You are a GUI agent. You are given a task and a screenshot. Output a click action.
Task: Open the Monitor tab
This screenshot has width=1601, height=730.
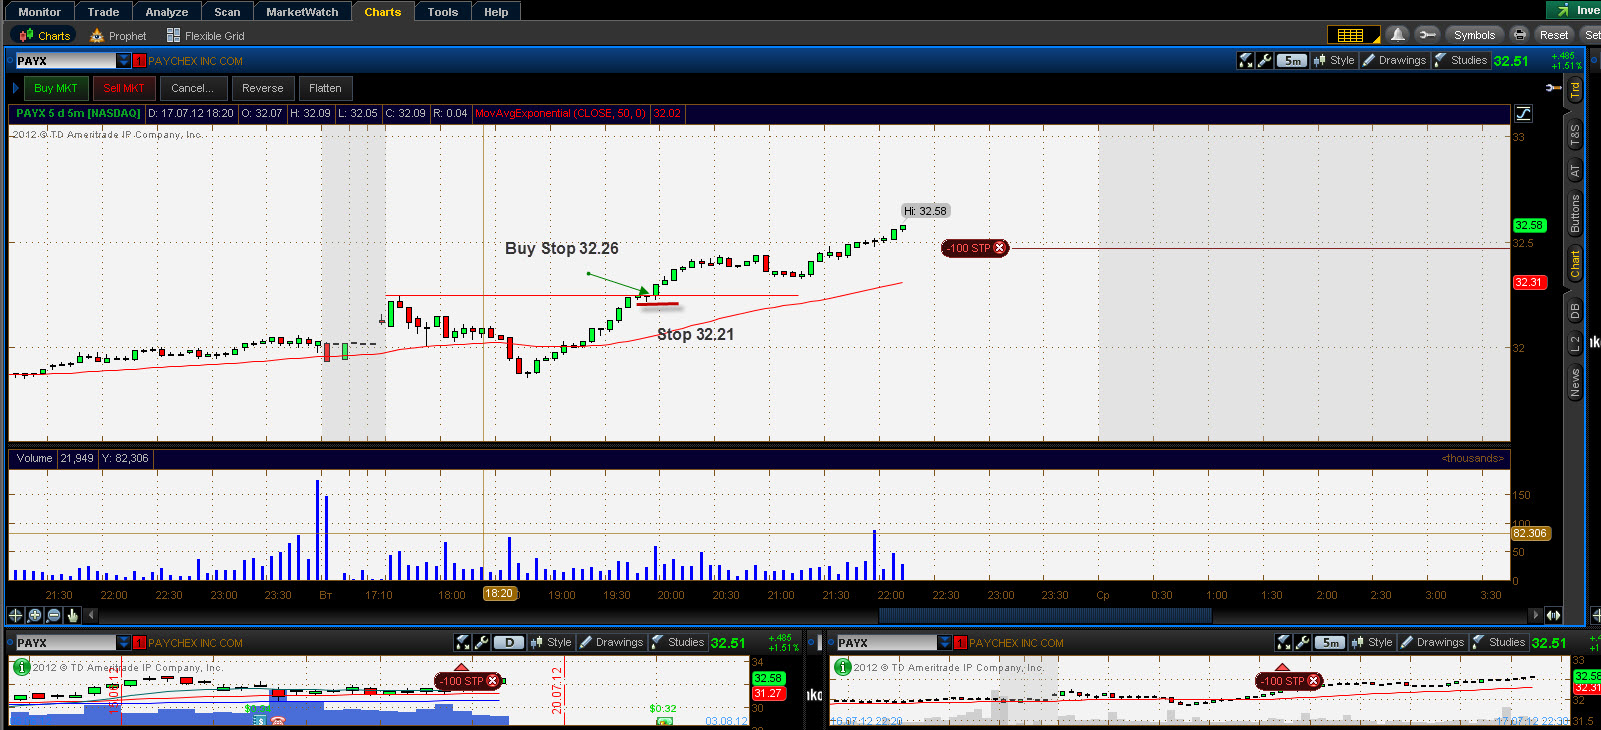point(40,12)
